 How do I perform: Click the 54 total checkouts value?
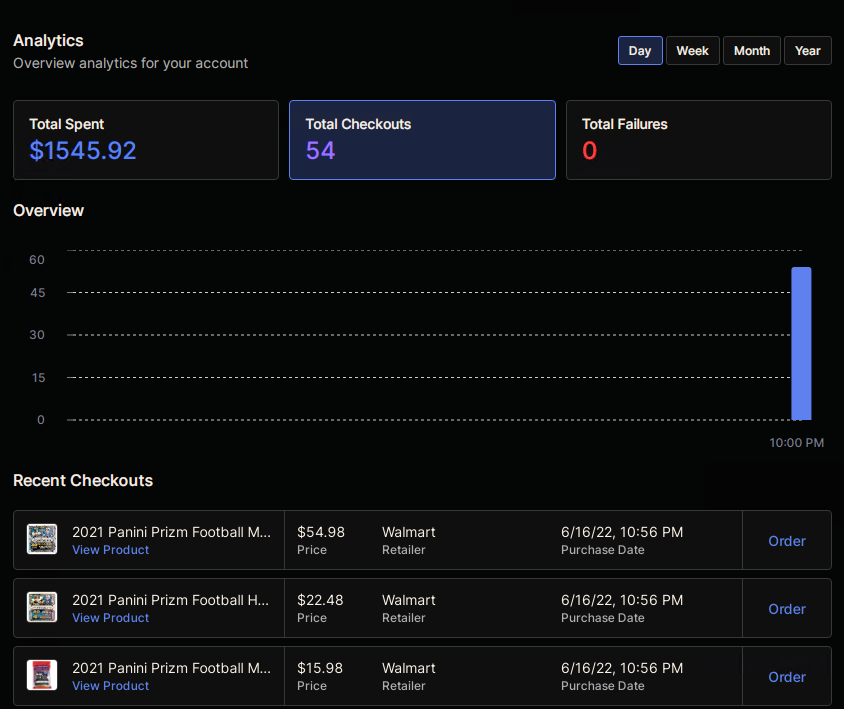[320, 150]
